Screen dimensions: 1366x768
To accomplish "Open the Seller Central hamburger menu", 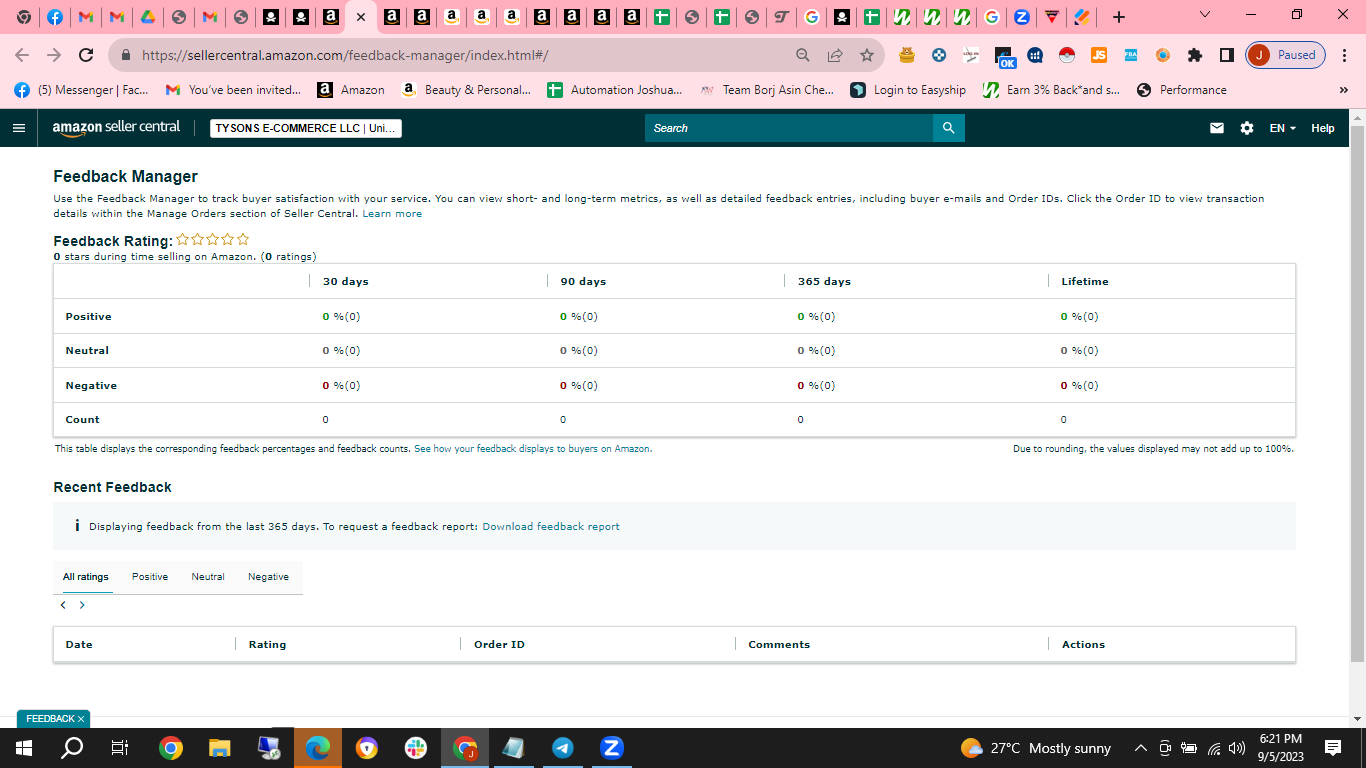I will (18, 128).
